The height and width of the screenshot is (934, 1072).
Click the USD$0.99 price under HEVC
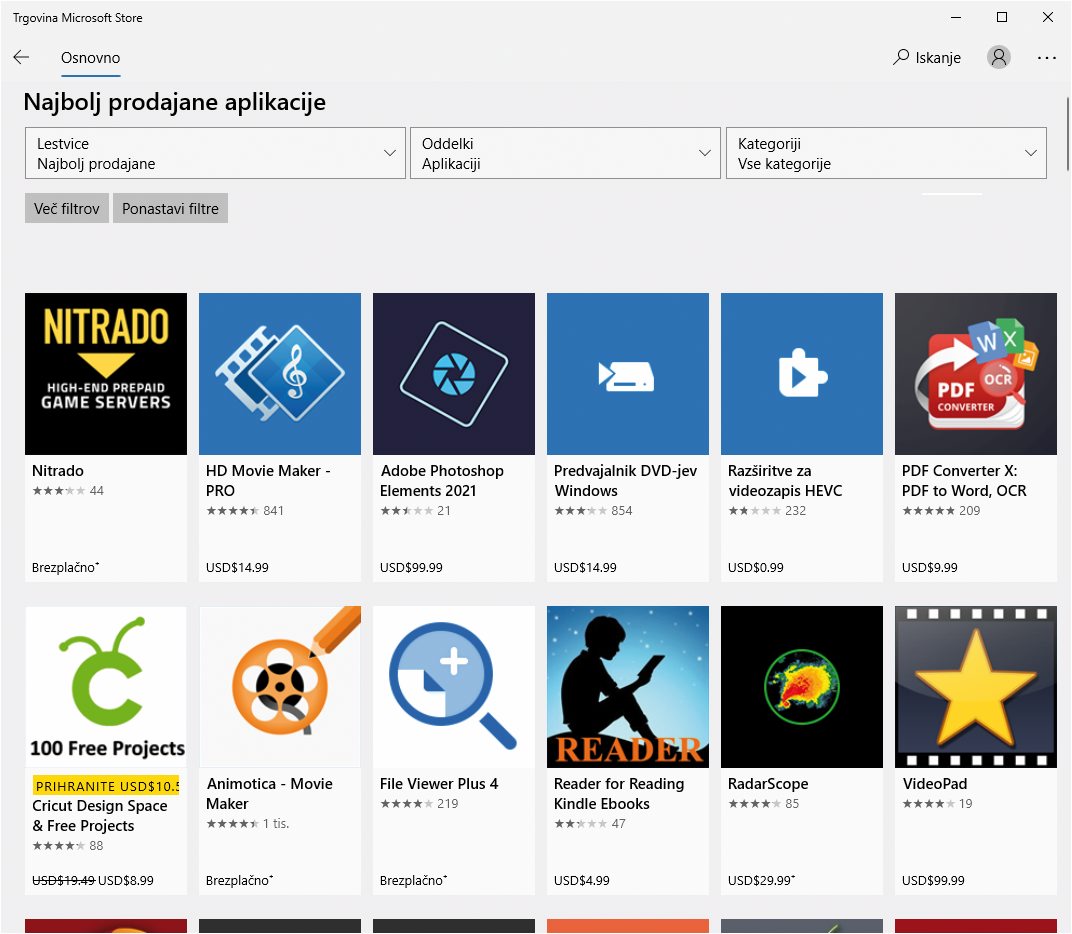pyautogui.click(x=755, y=568)
